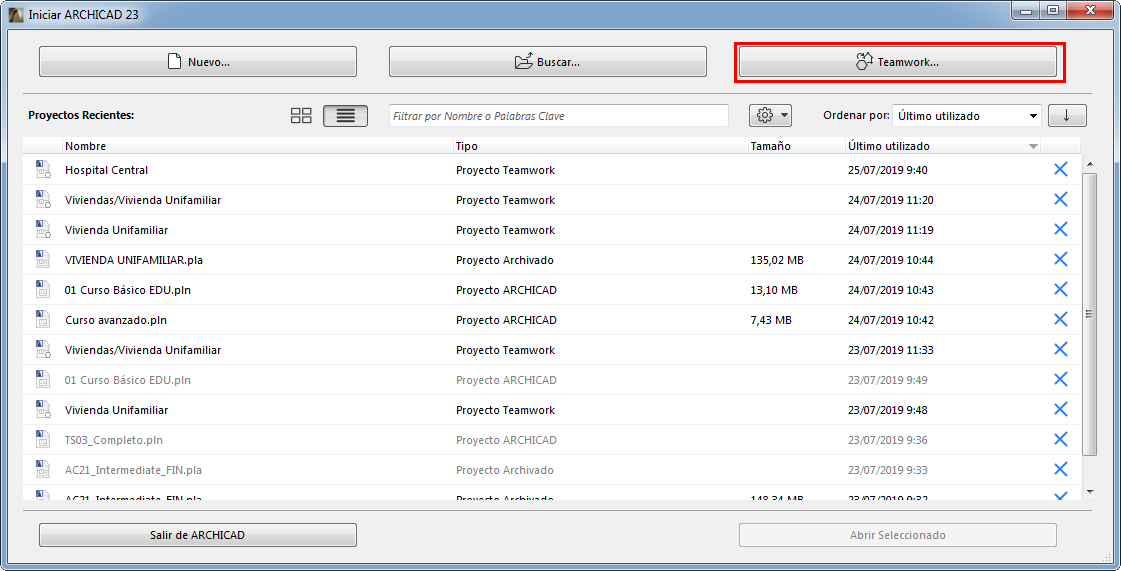Click VIVIENDA UNIFAMILIAR.pla archive file icon

tap(43, 259)
